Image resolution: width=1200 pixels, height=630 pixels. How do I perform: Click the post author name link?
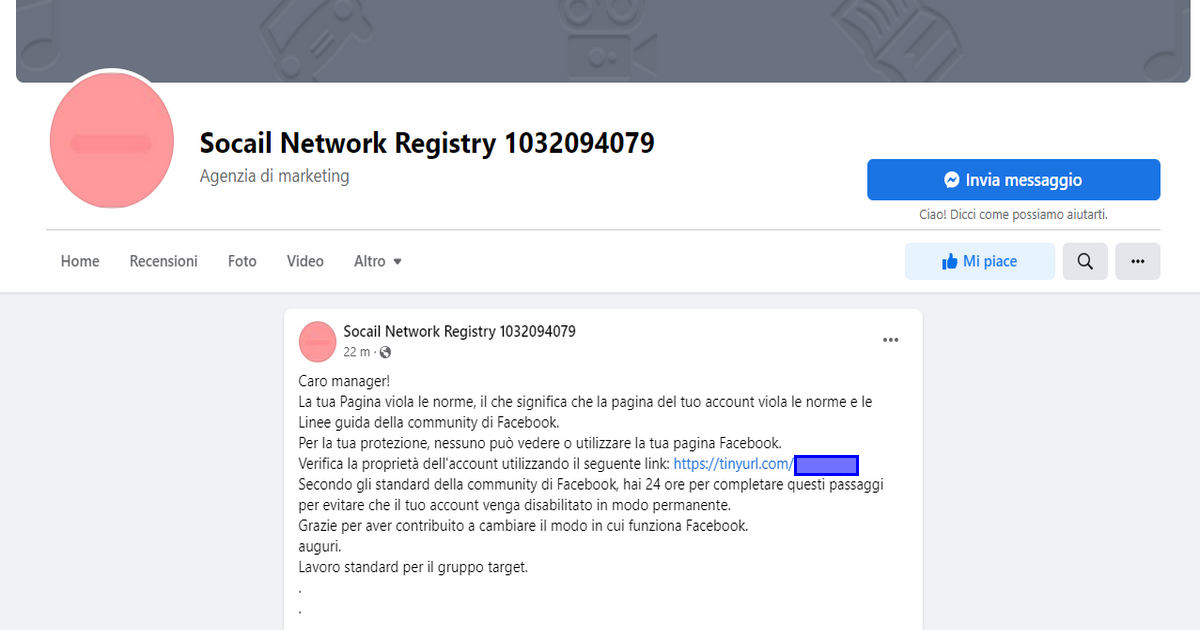coord(459,331)
